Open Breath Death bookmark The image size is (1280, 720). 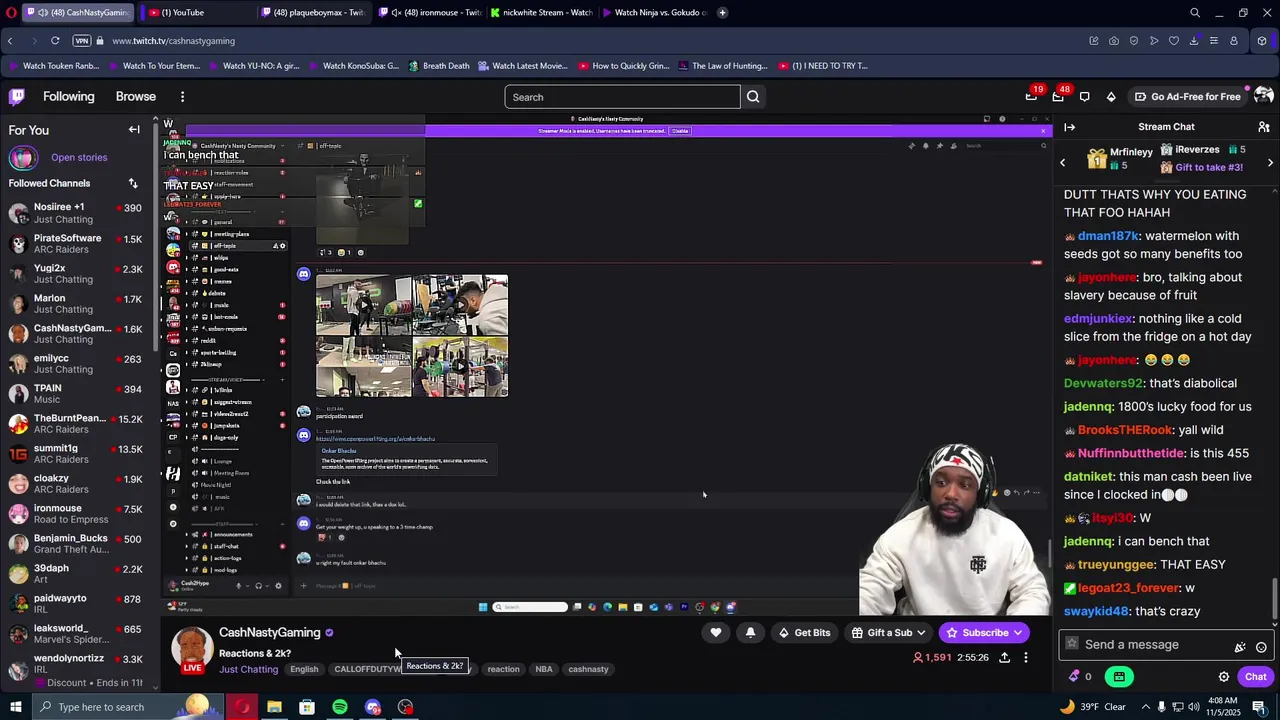(438, 66)
